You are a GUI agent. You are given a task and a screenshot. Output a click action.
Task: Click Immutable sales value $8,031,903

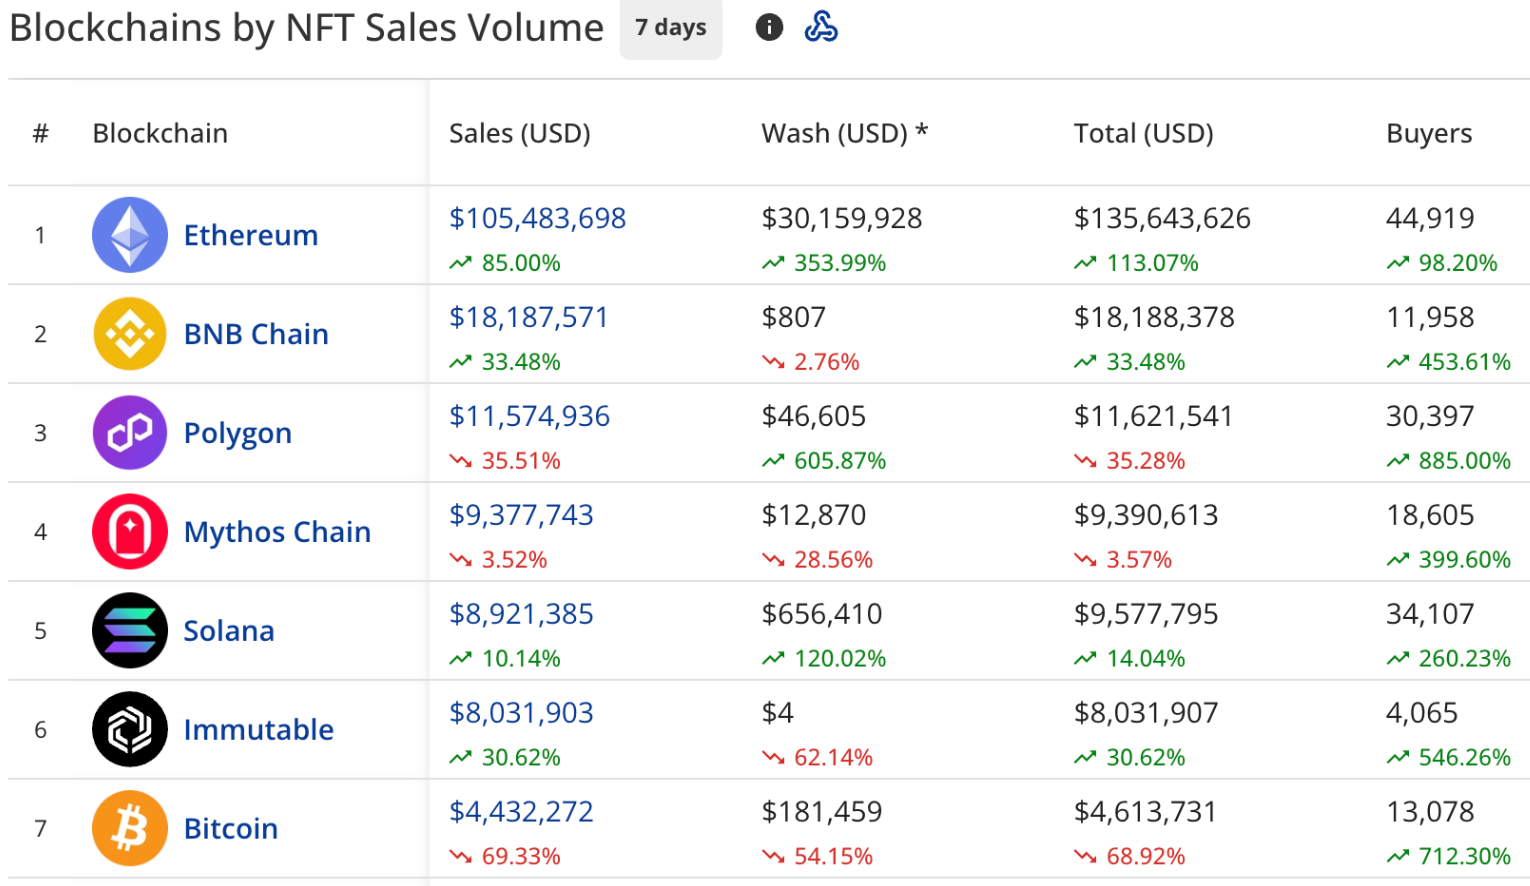522,713
